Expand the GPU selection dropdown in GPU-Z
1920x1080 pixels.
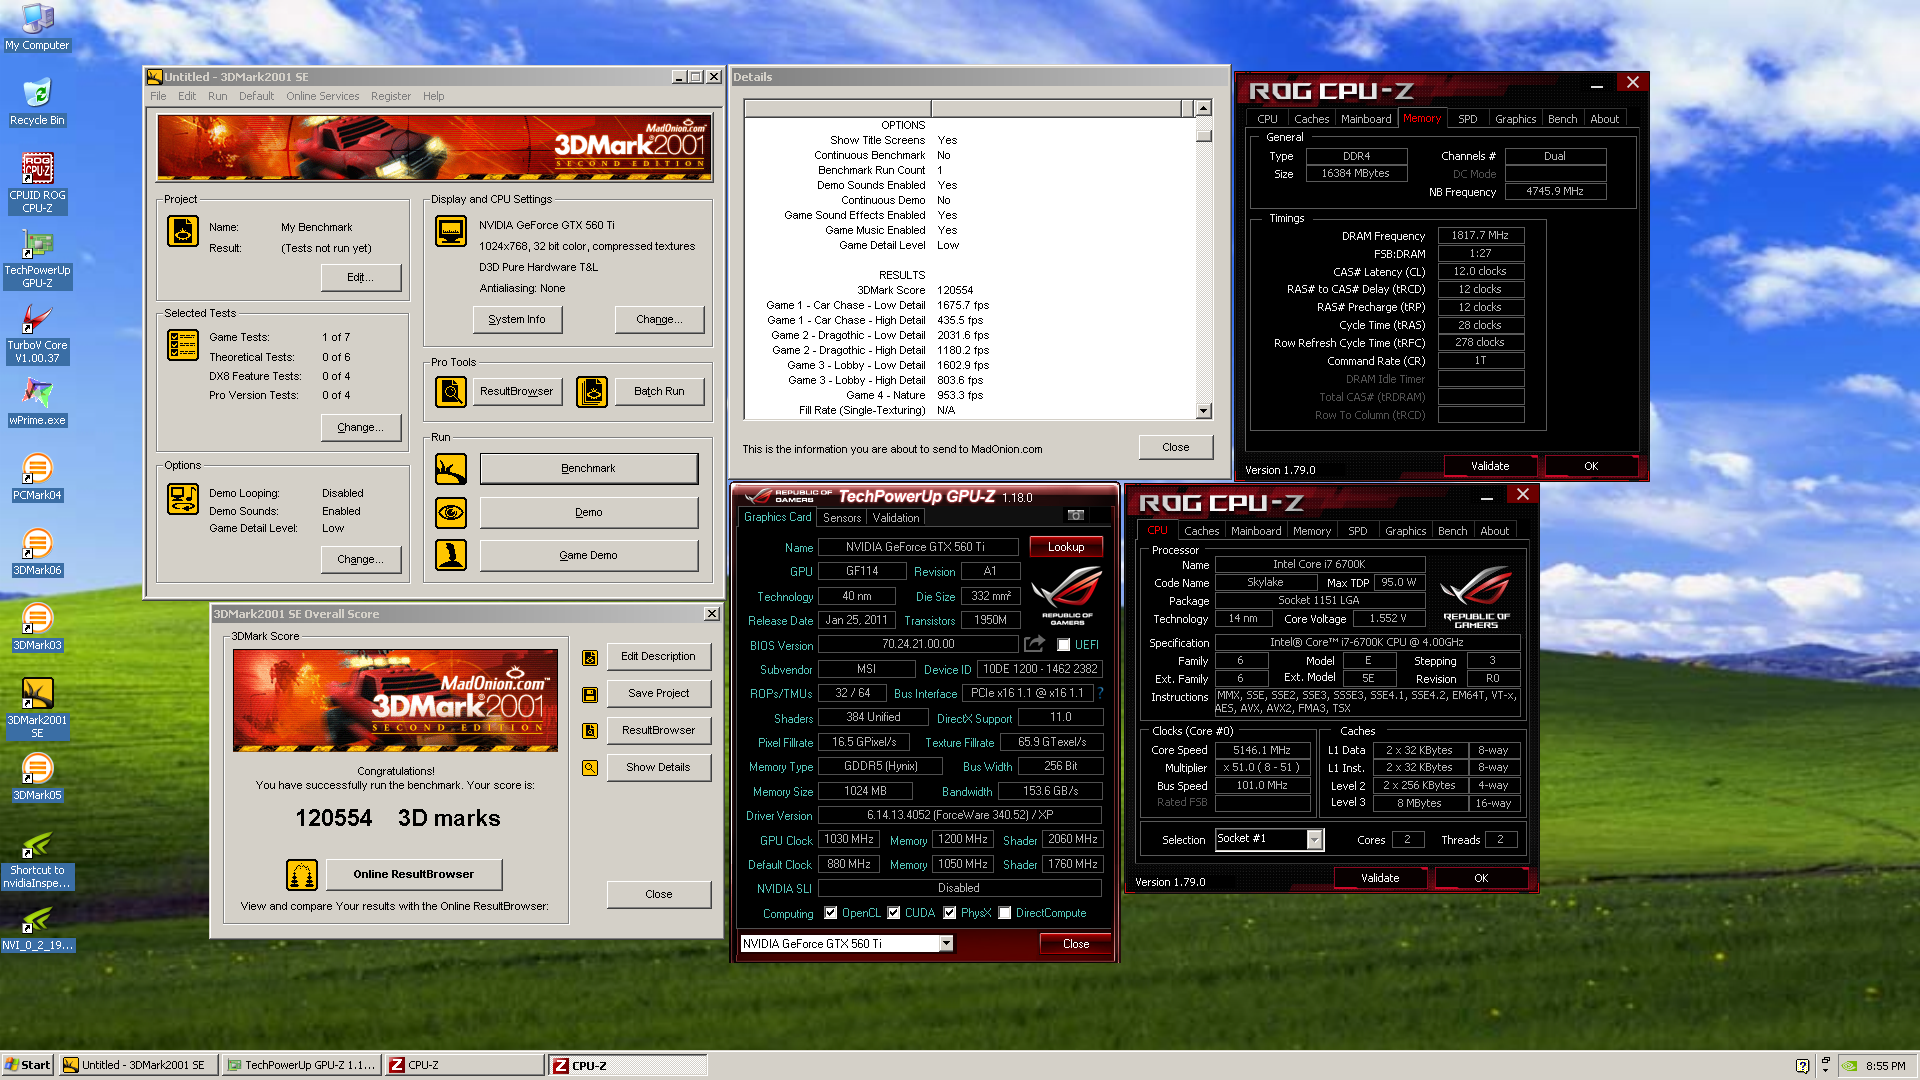coord(946,944)
